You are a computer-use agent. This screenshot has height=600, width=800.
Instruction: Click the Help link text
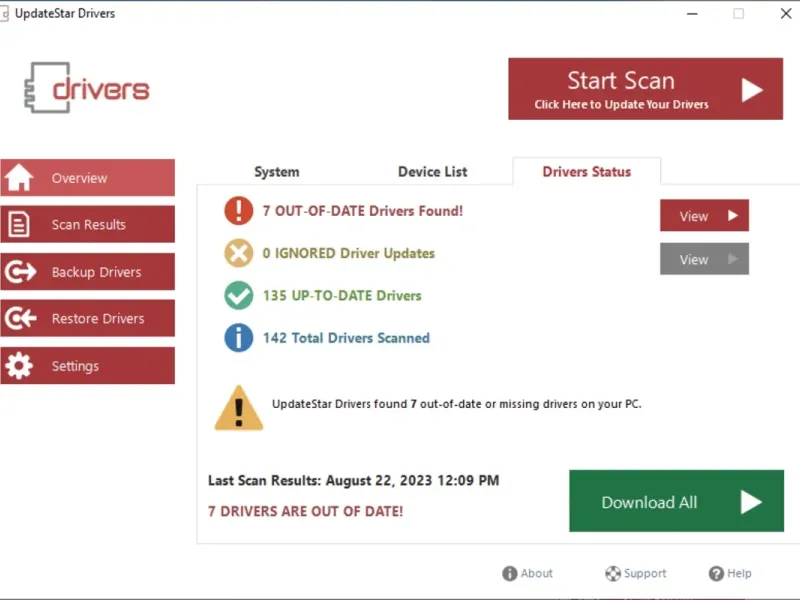739,573
